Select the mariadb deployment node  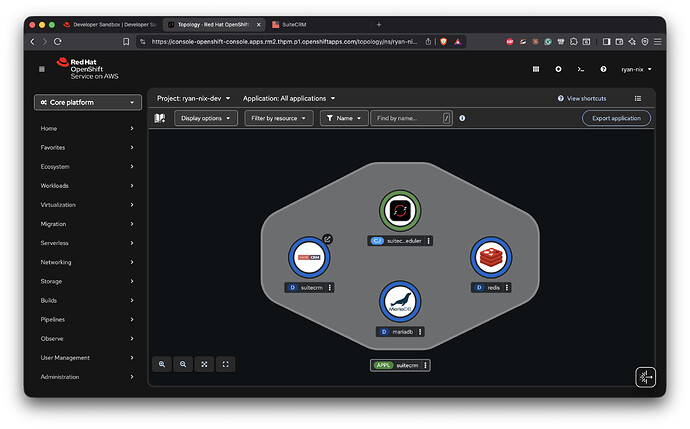coord(400,302)
